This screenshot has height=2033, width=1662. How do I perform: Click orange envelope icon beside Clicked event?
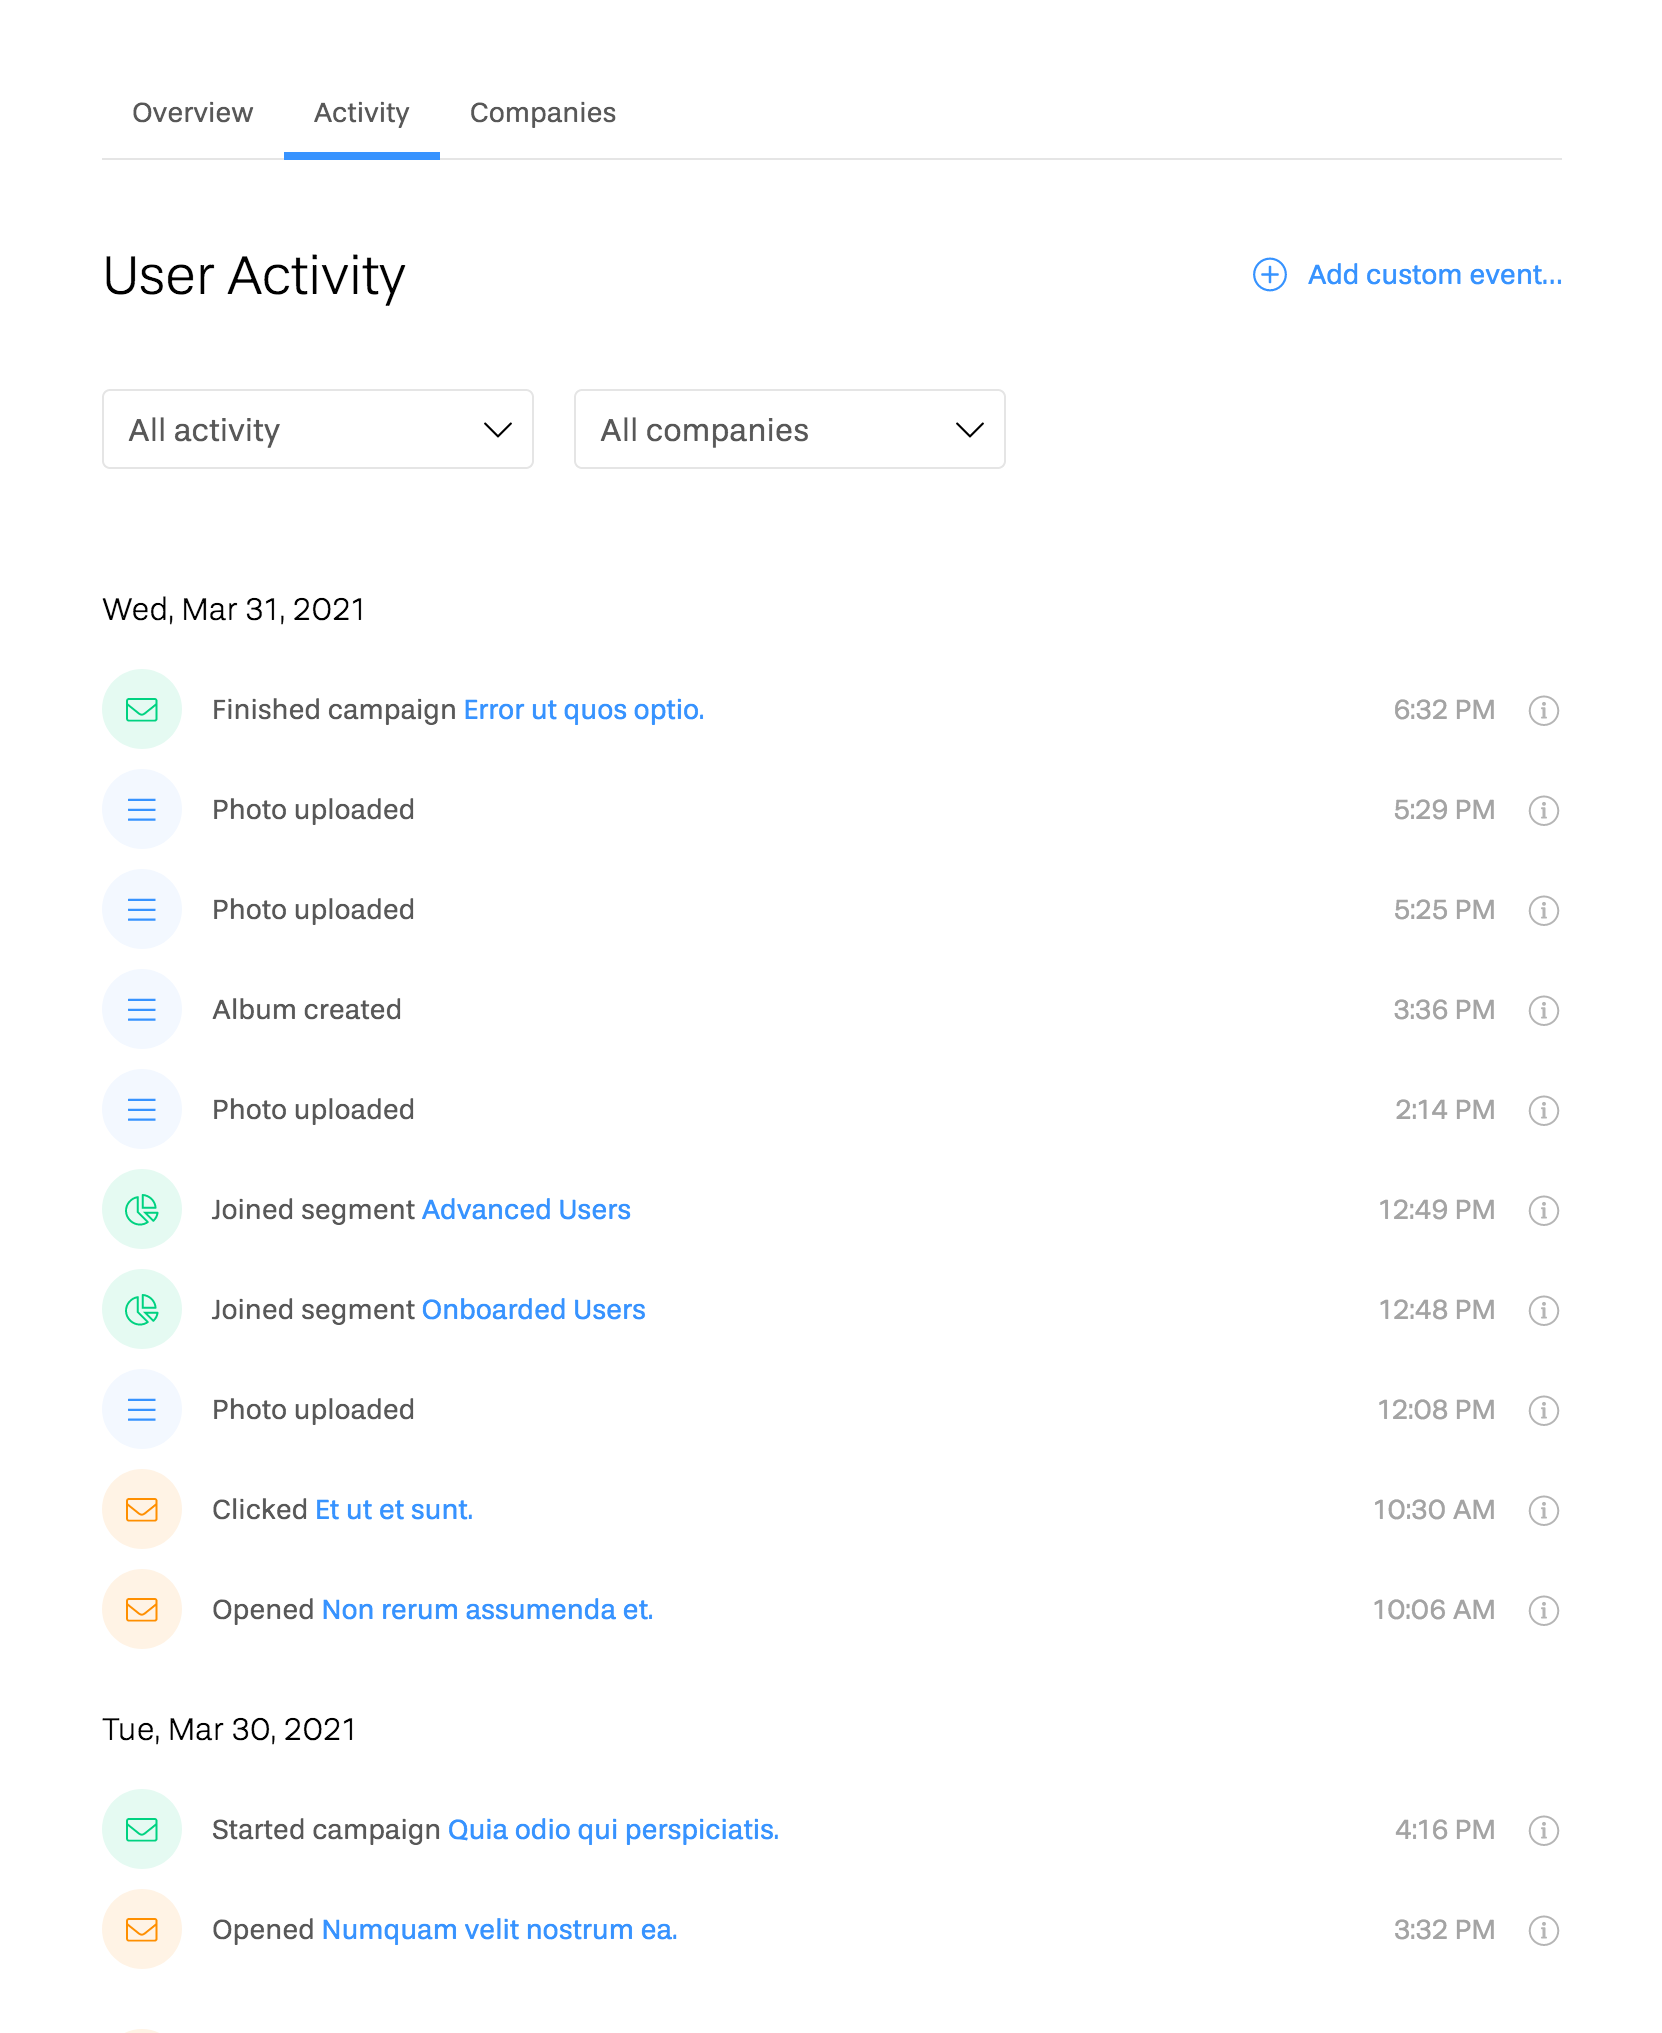[142, 1510]
